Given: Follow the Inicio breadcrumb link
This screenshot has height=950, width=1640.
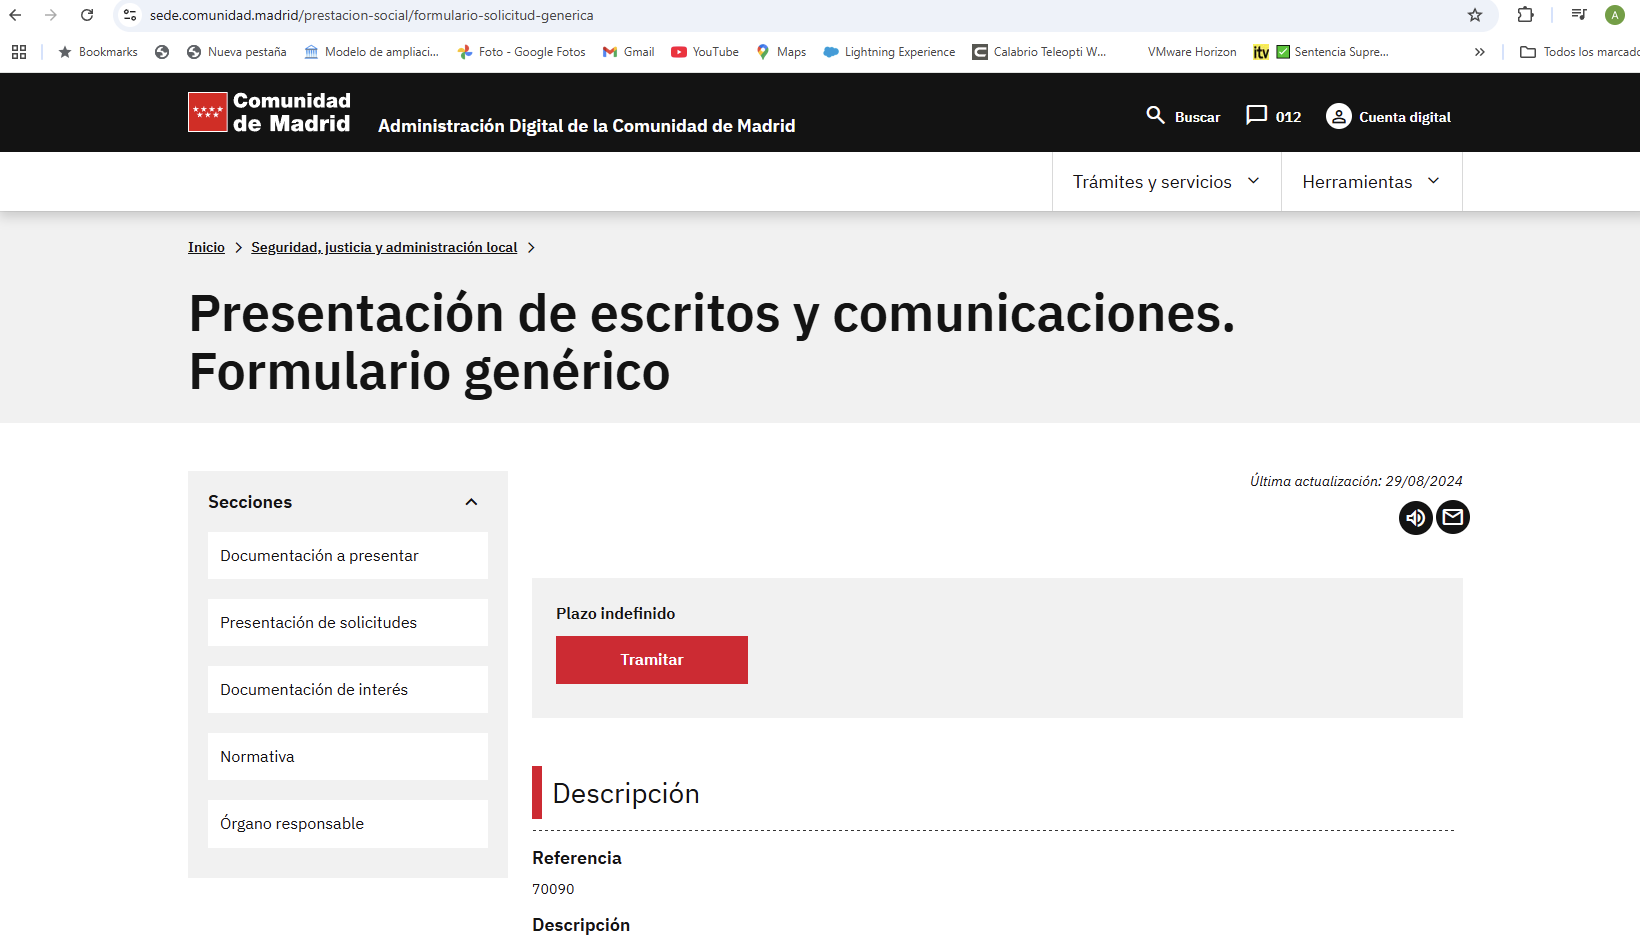Looking at the screenshot, I should 206,247.
